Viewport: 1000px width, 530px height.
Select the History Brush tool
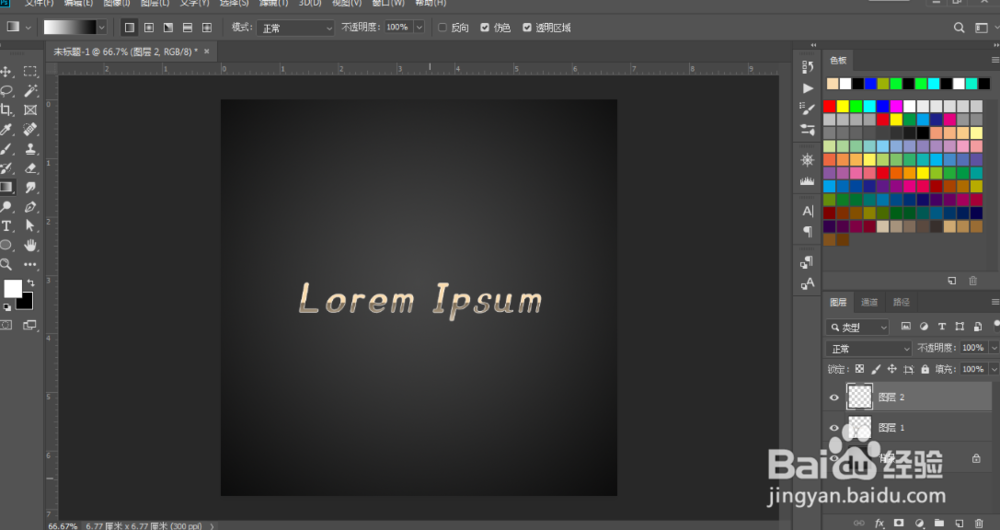coord(6,168)
